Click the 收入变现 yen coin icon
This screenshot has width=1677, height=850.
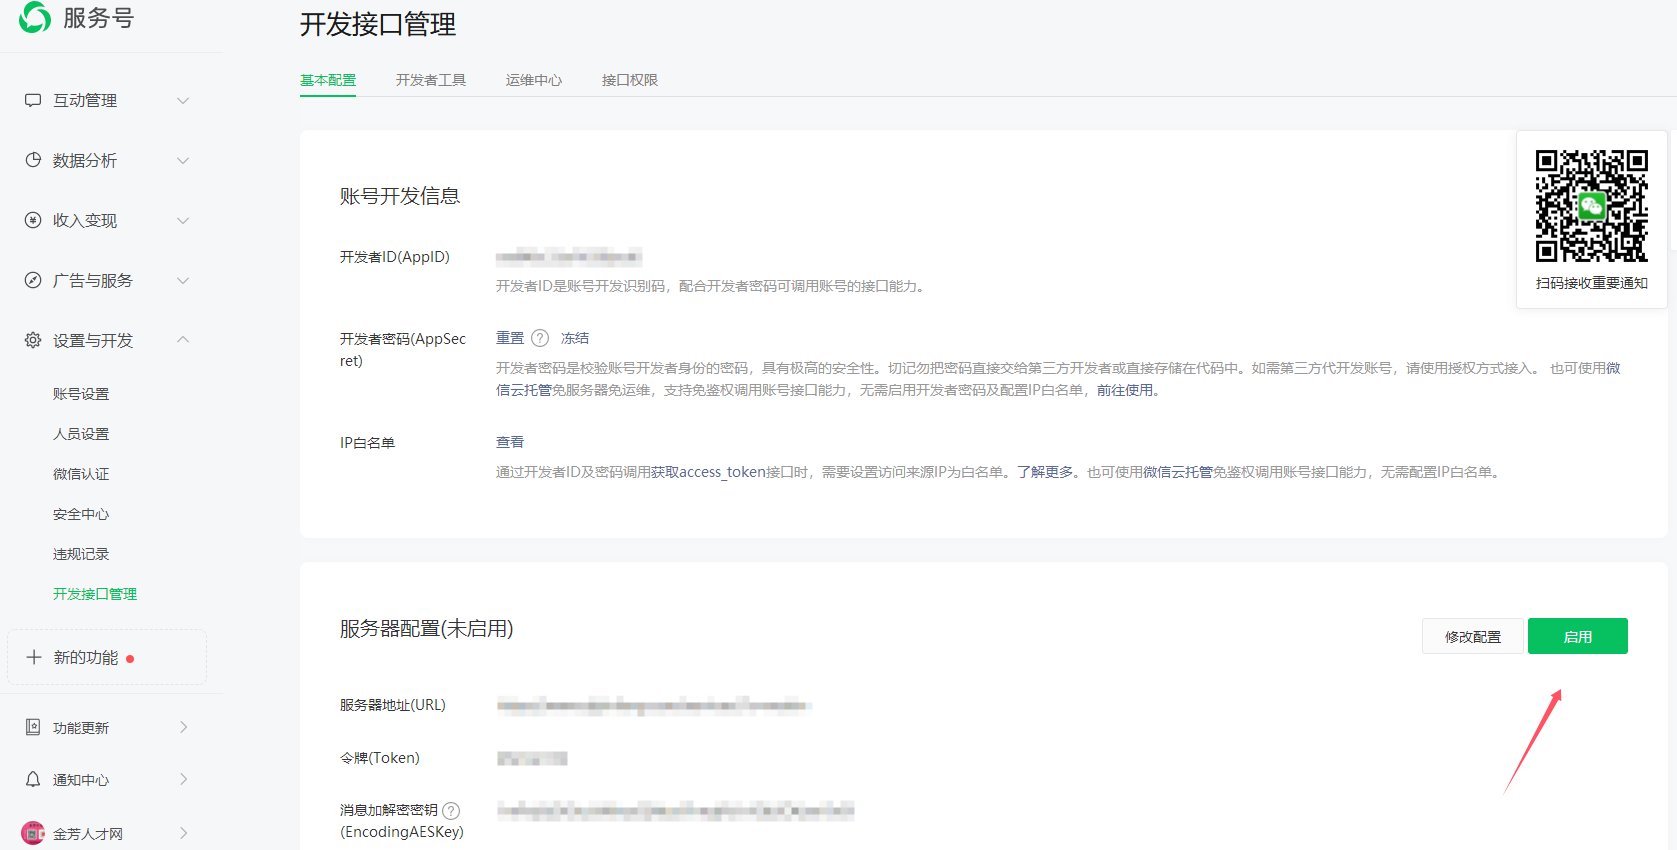point(33,220)
